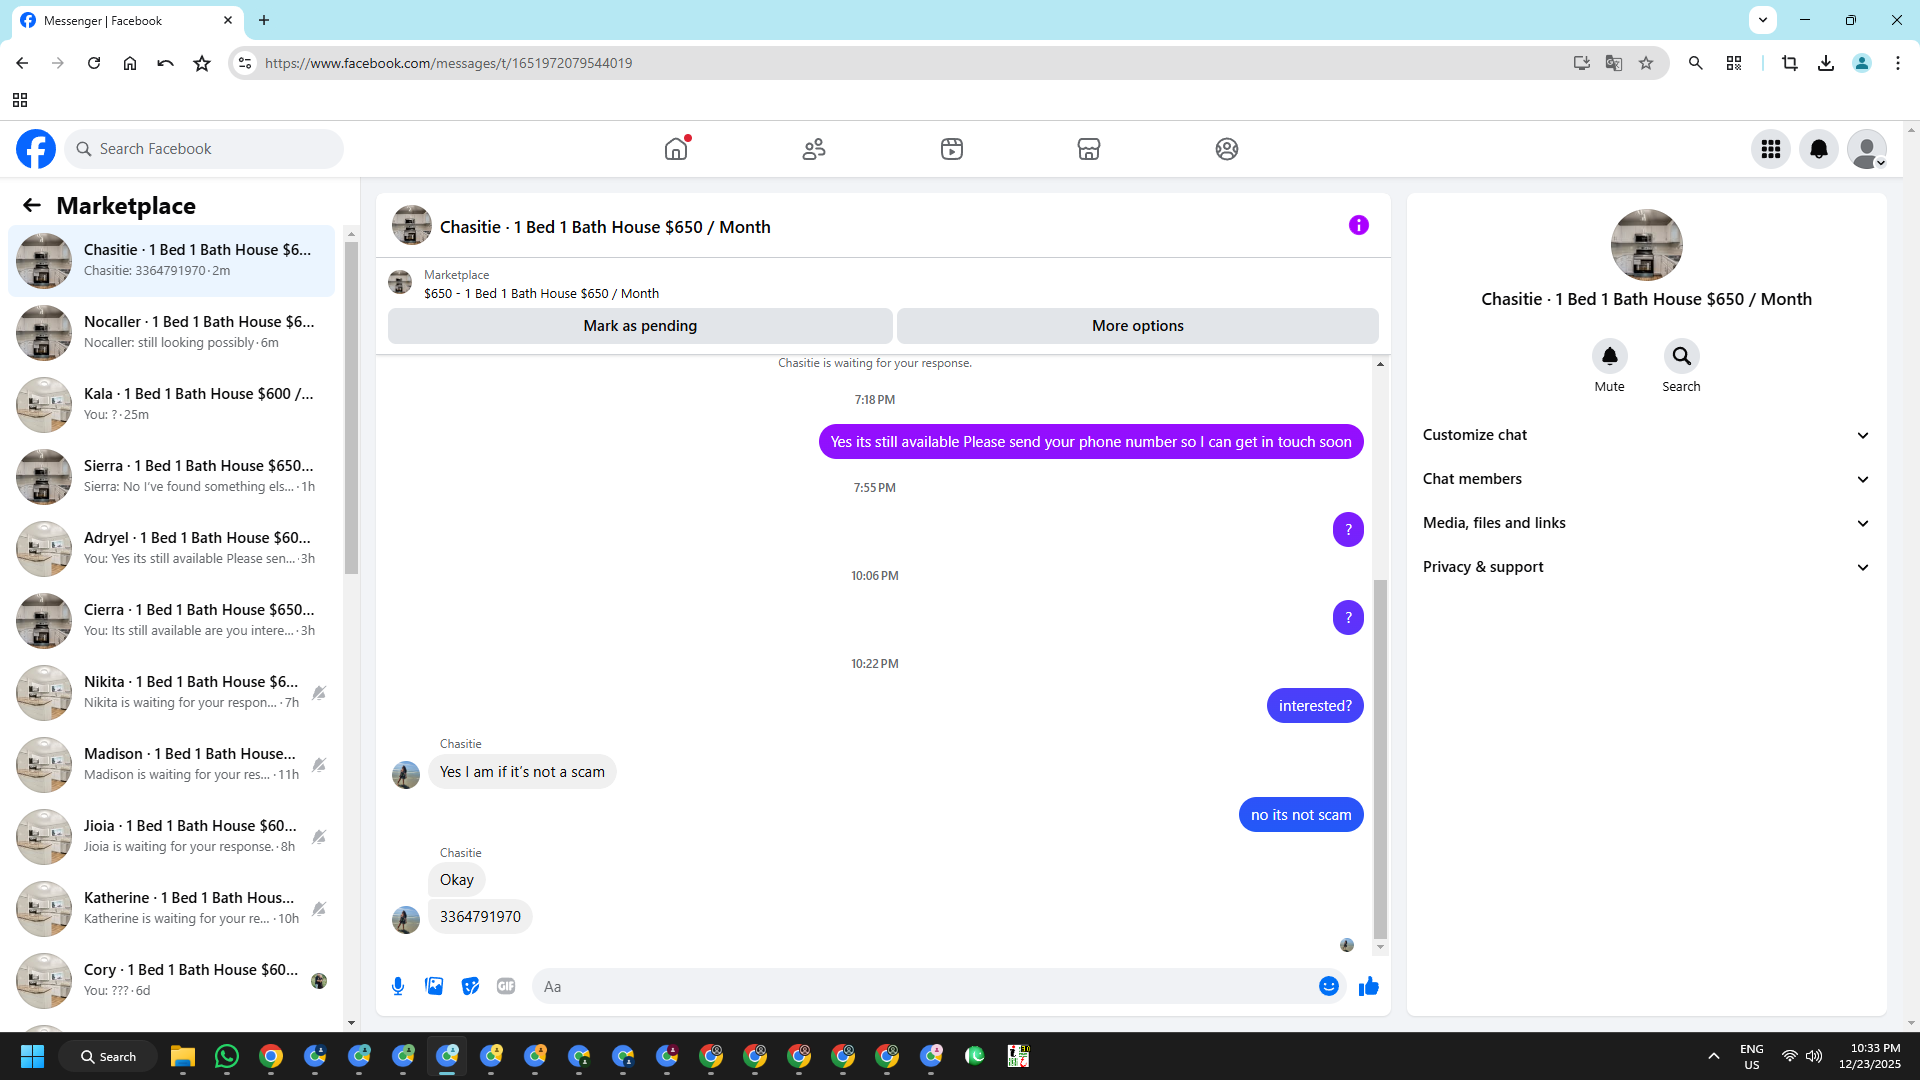Click the chat message scrollbar thumb
The height and width of the screenshot is (1080, 1920).
tap(1380, 760)
